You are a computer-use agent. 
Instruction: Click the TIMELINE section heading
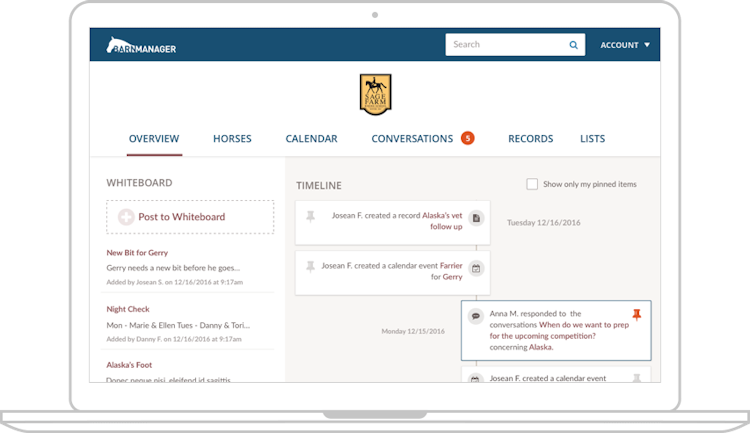(319, 186)
